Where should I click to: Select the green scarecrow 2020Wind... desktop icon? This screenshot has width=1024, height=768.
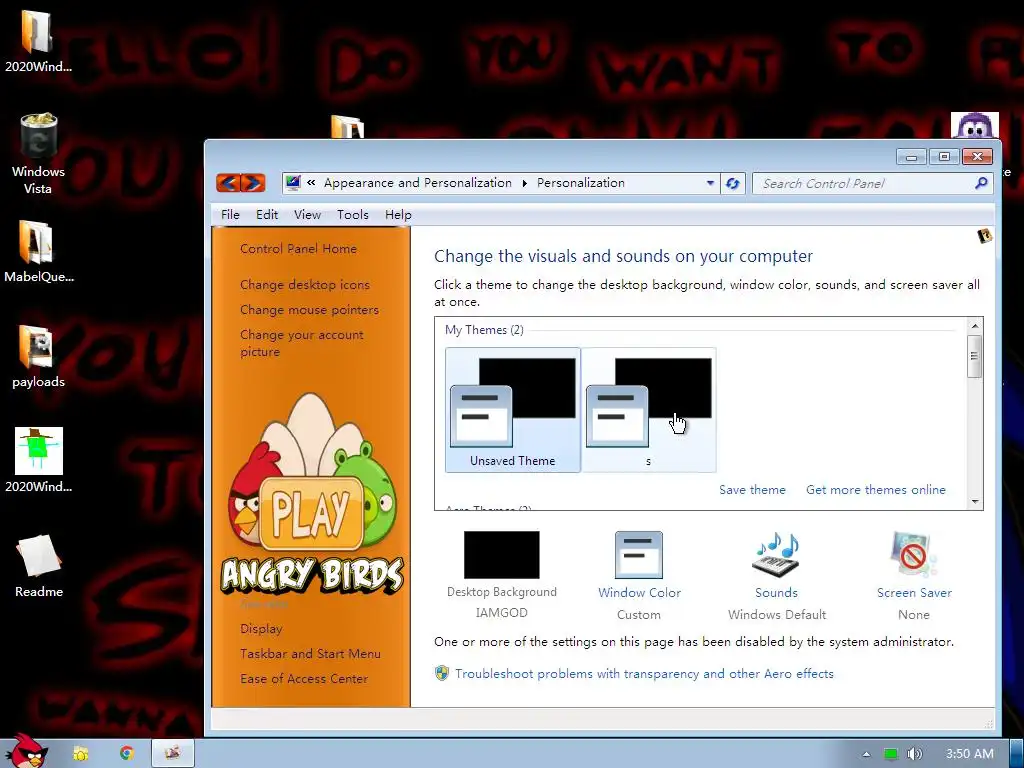39,460
